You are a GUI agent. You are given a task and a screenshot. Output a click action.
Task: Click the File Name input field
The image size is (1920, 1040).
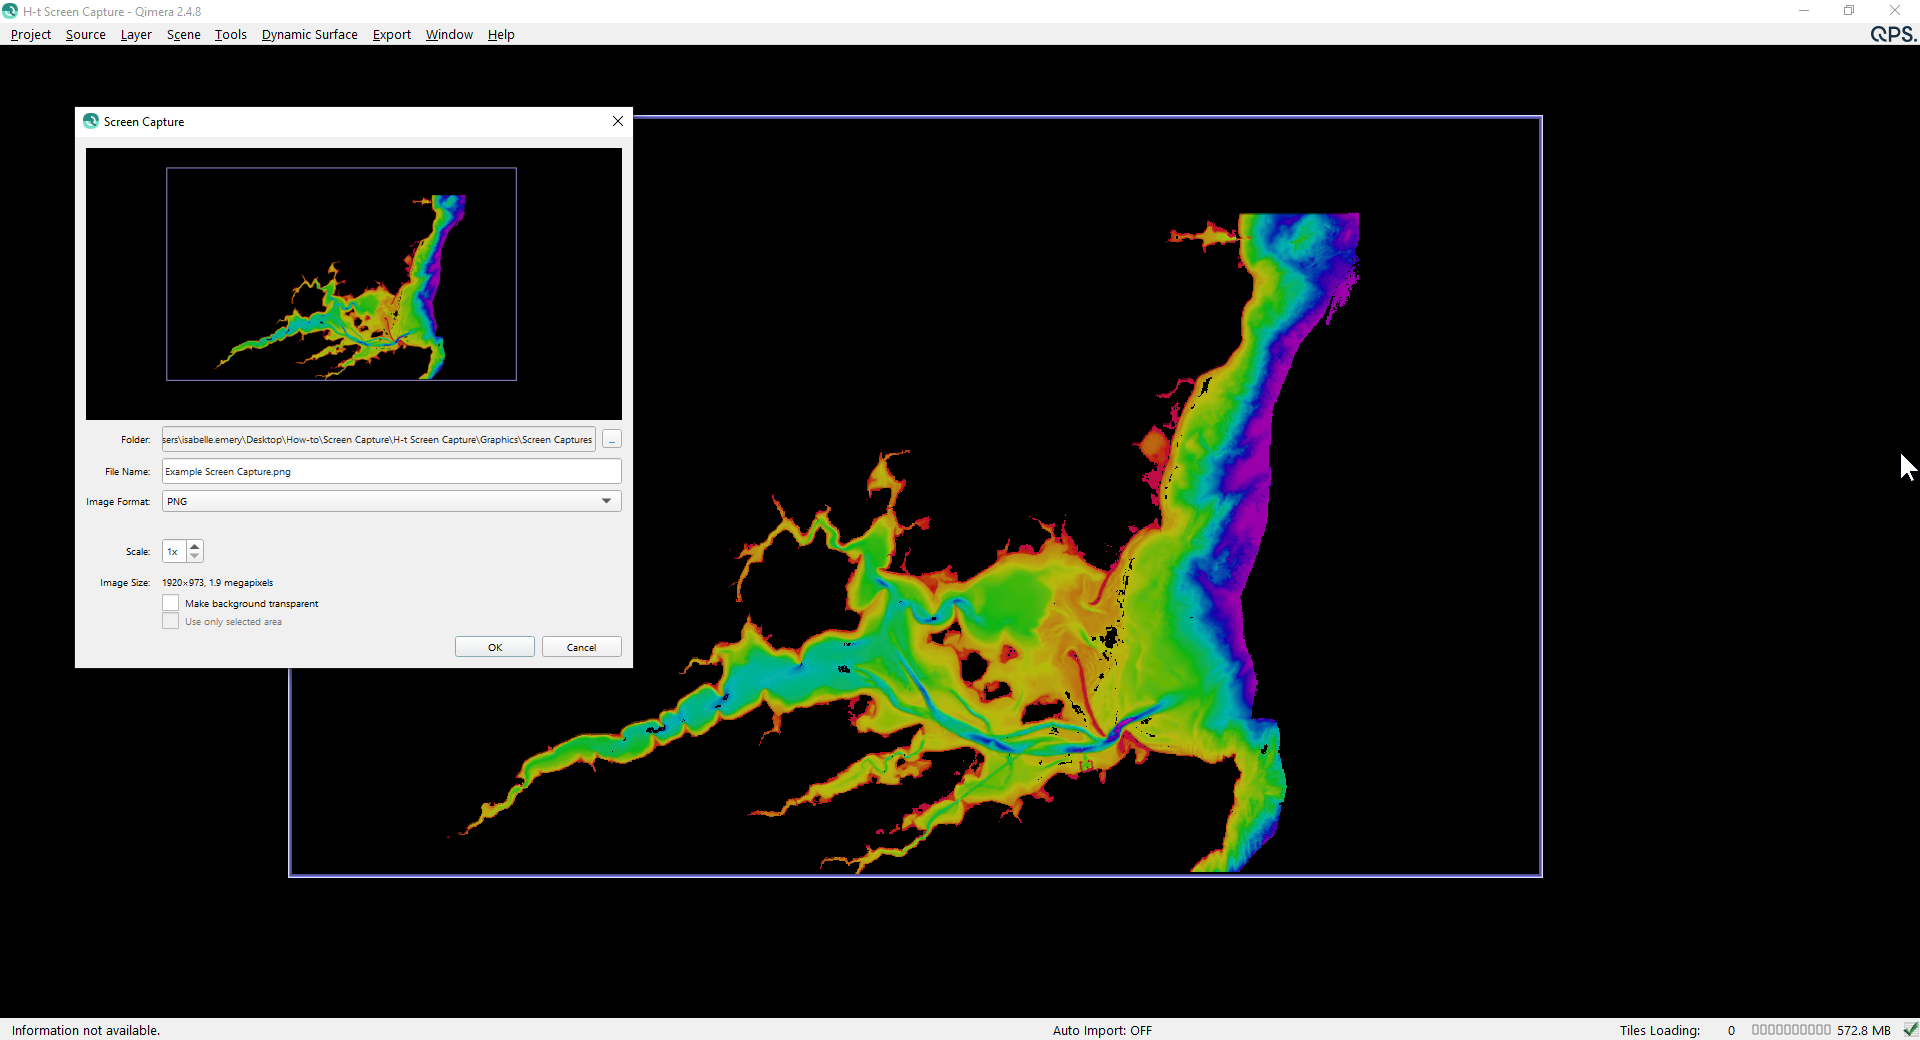click(391, 471)
